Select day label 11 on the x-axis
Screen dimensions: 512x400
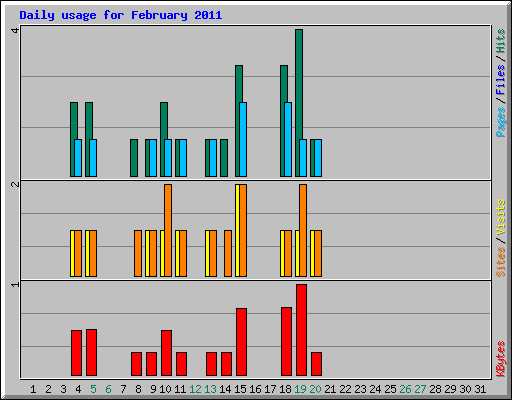tap(180, 389)
